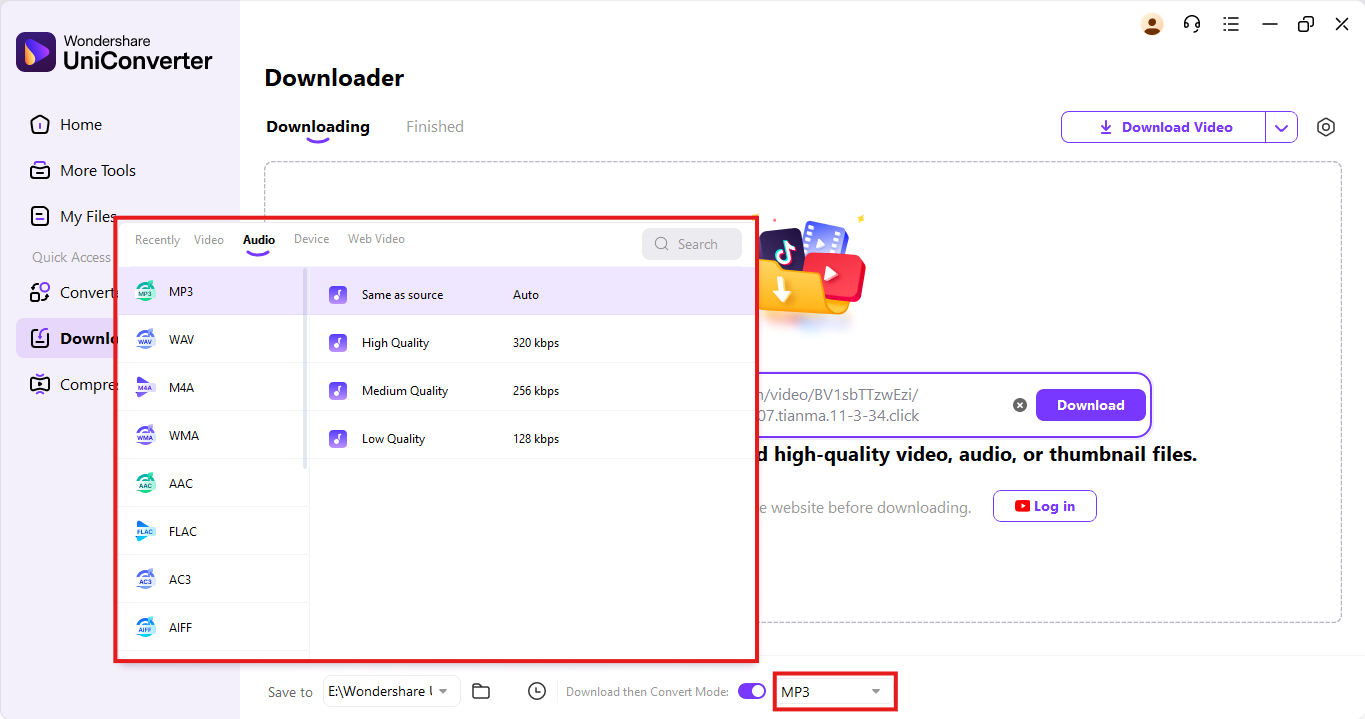Click the format Search field
Screen dimensions: 1365x719
pos(692,244)
